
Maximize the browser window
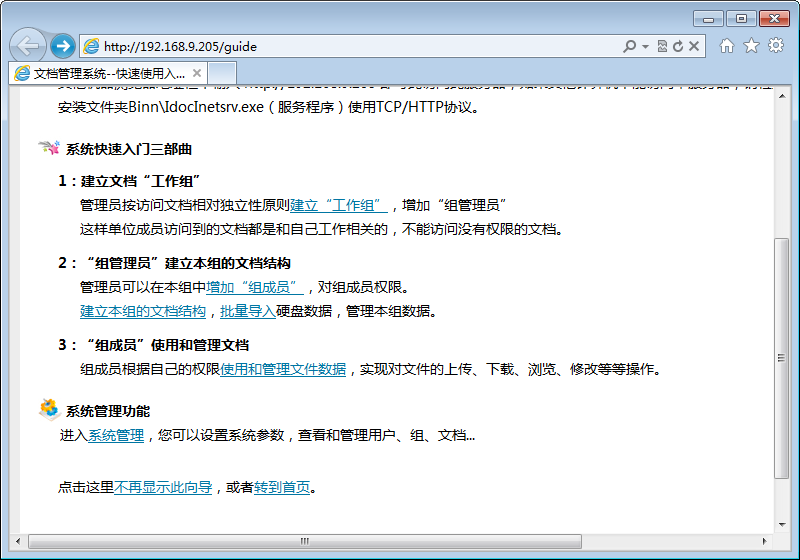pyautogui.click(x=741, y=19)
